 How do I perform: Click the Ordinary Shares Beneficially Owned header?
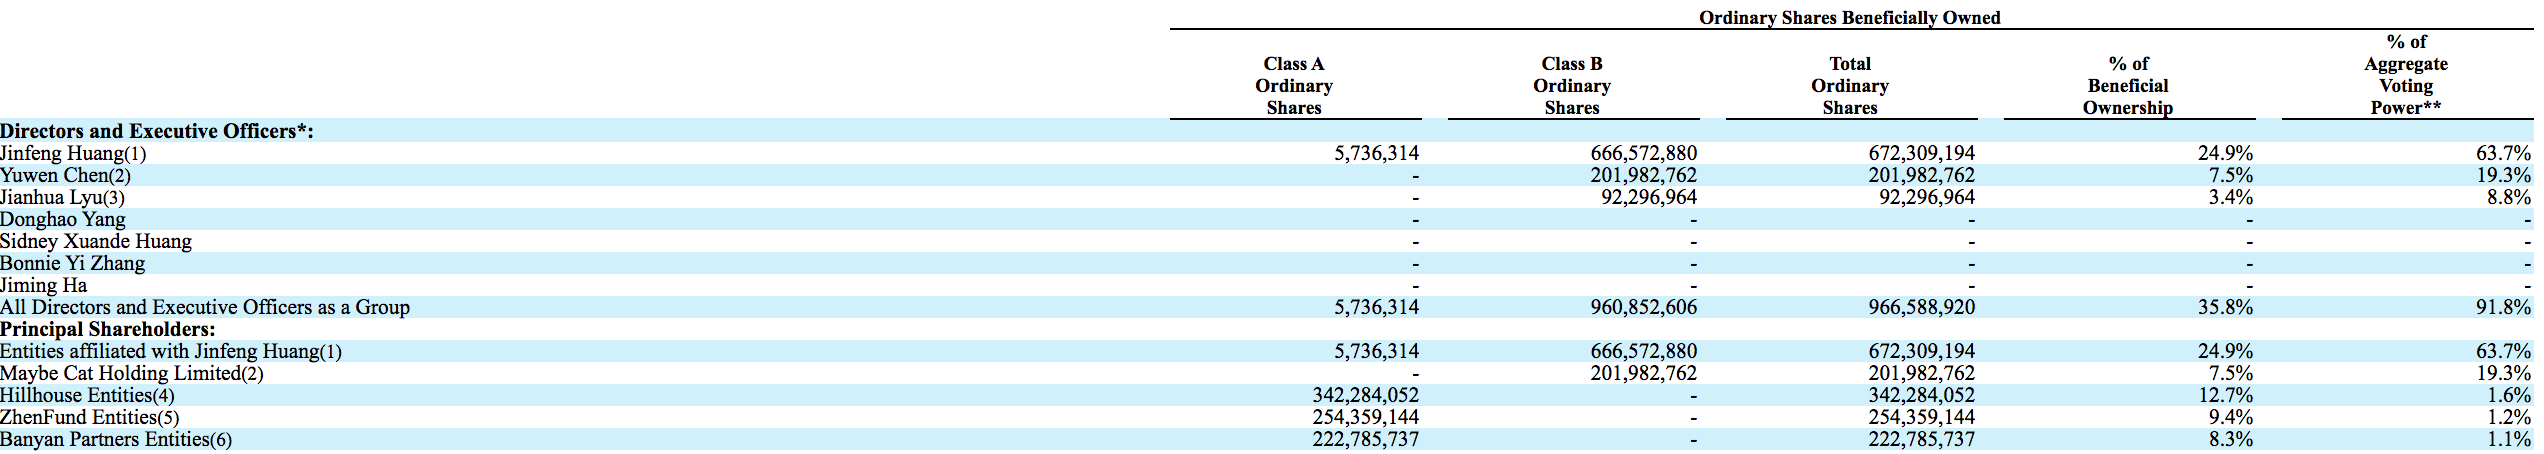coord(1850,17)
